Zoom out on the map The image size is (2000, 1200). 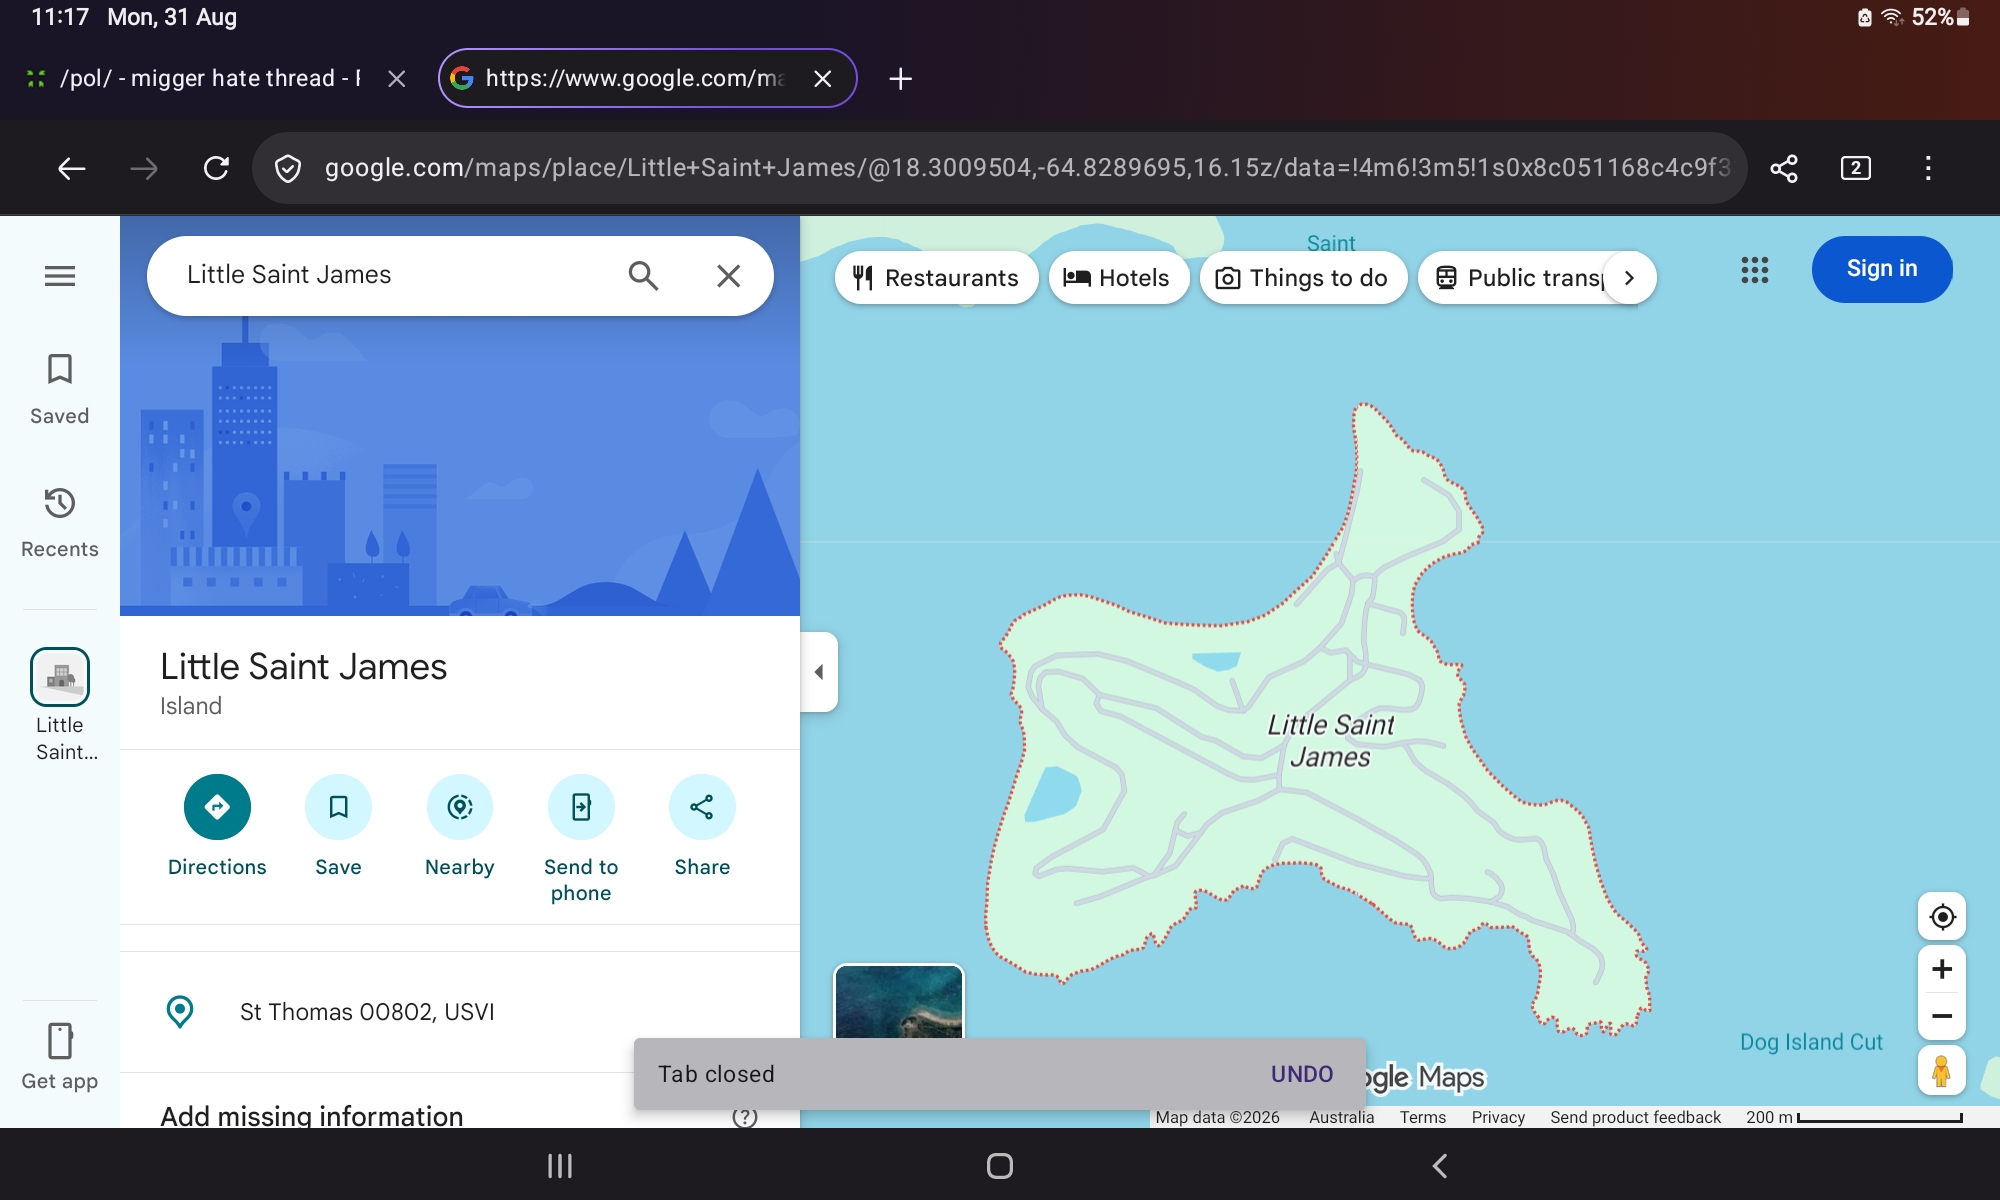(x=1942, y=1016)
